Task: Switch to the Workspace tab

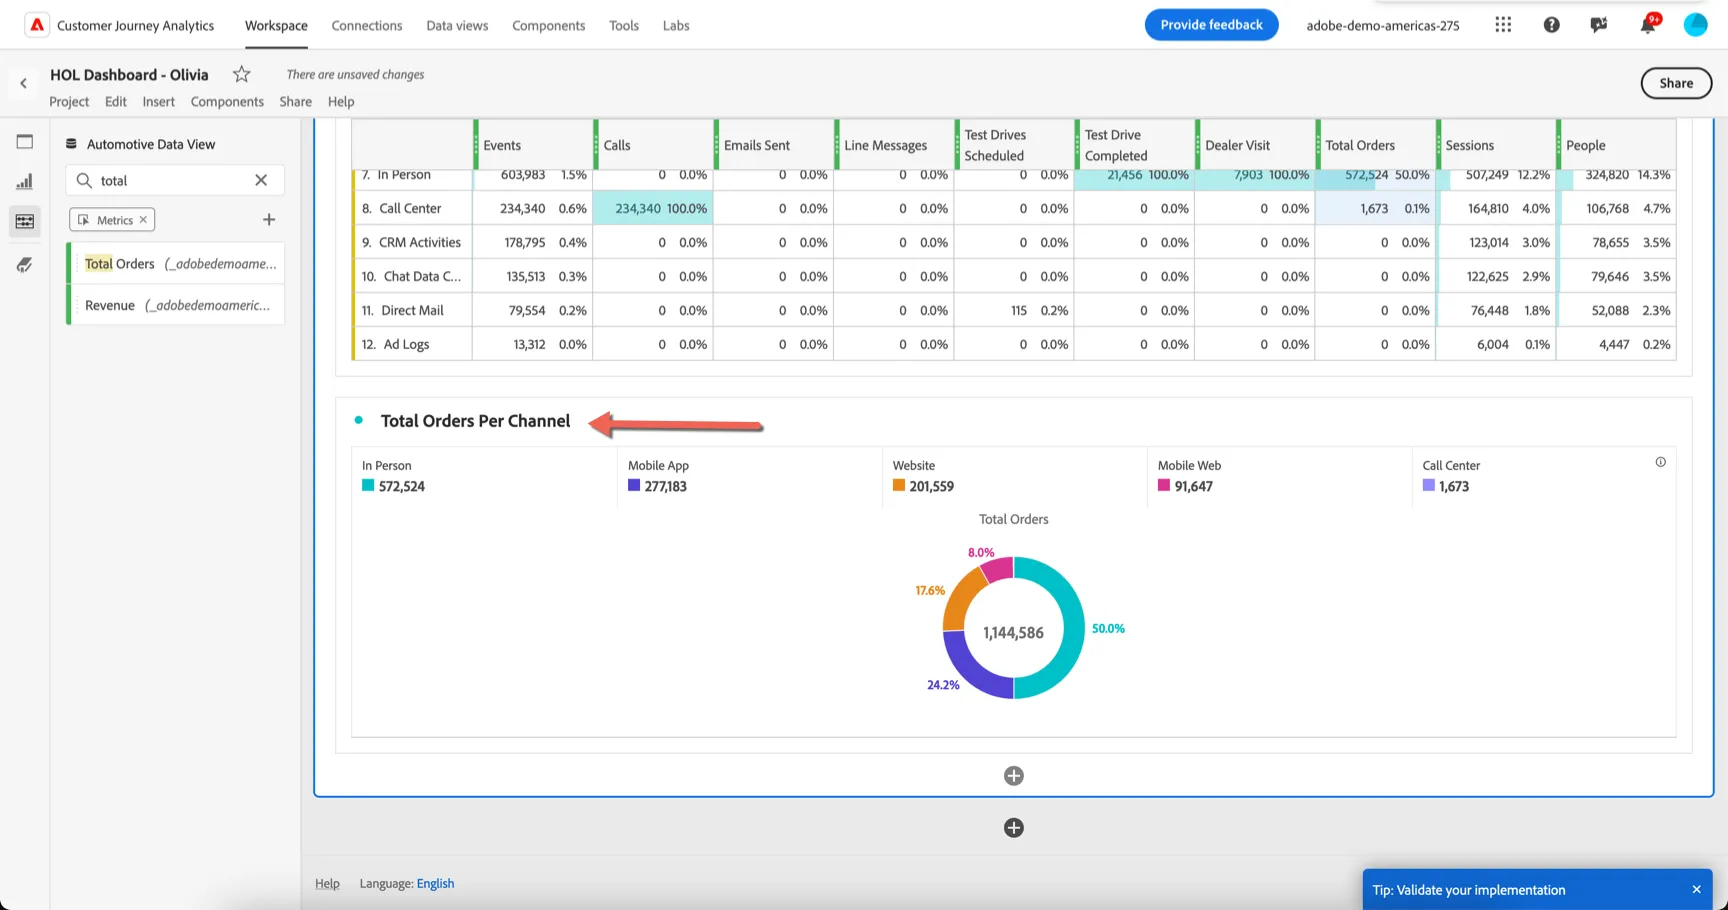Action: 276,25
